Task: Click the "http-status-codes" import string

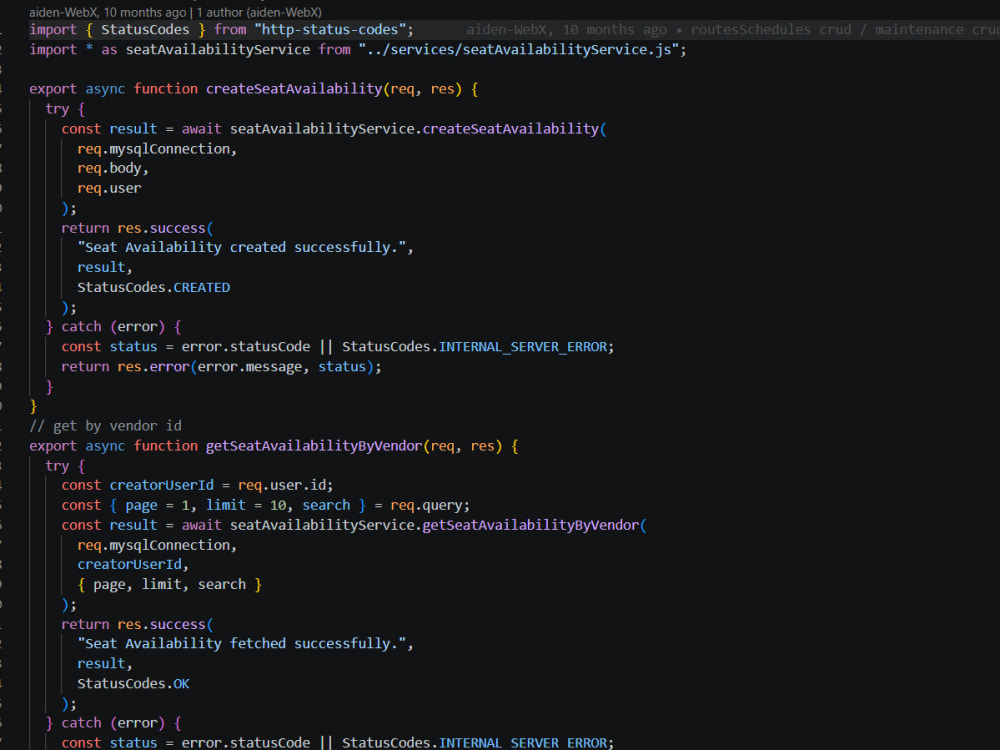Action: [330, 29]
